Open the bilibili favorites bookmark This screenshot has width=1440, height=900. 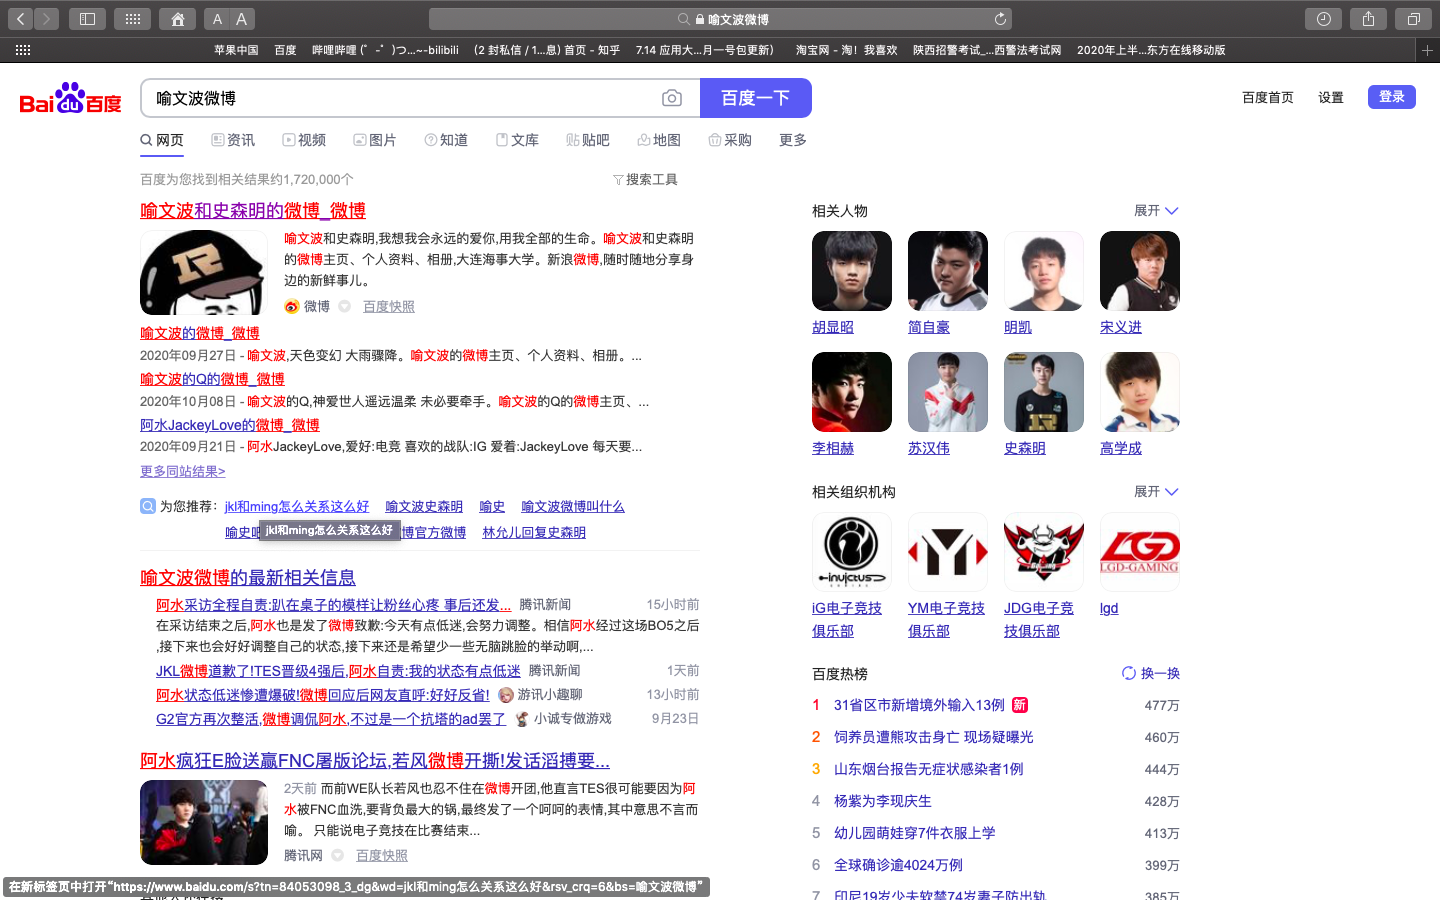coord(386,50)
